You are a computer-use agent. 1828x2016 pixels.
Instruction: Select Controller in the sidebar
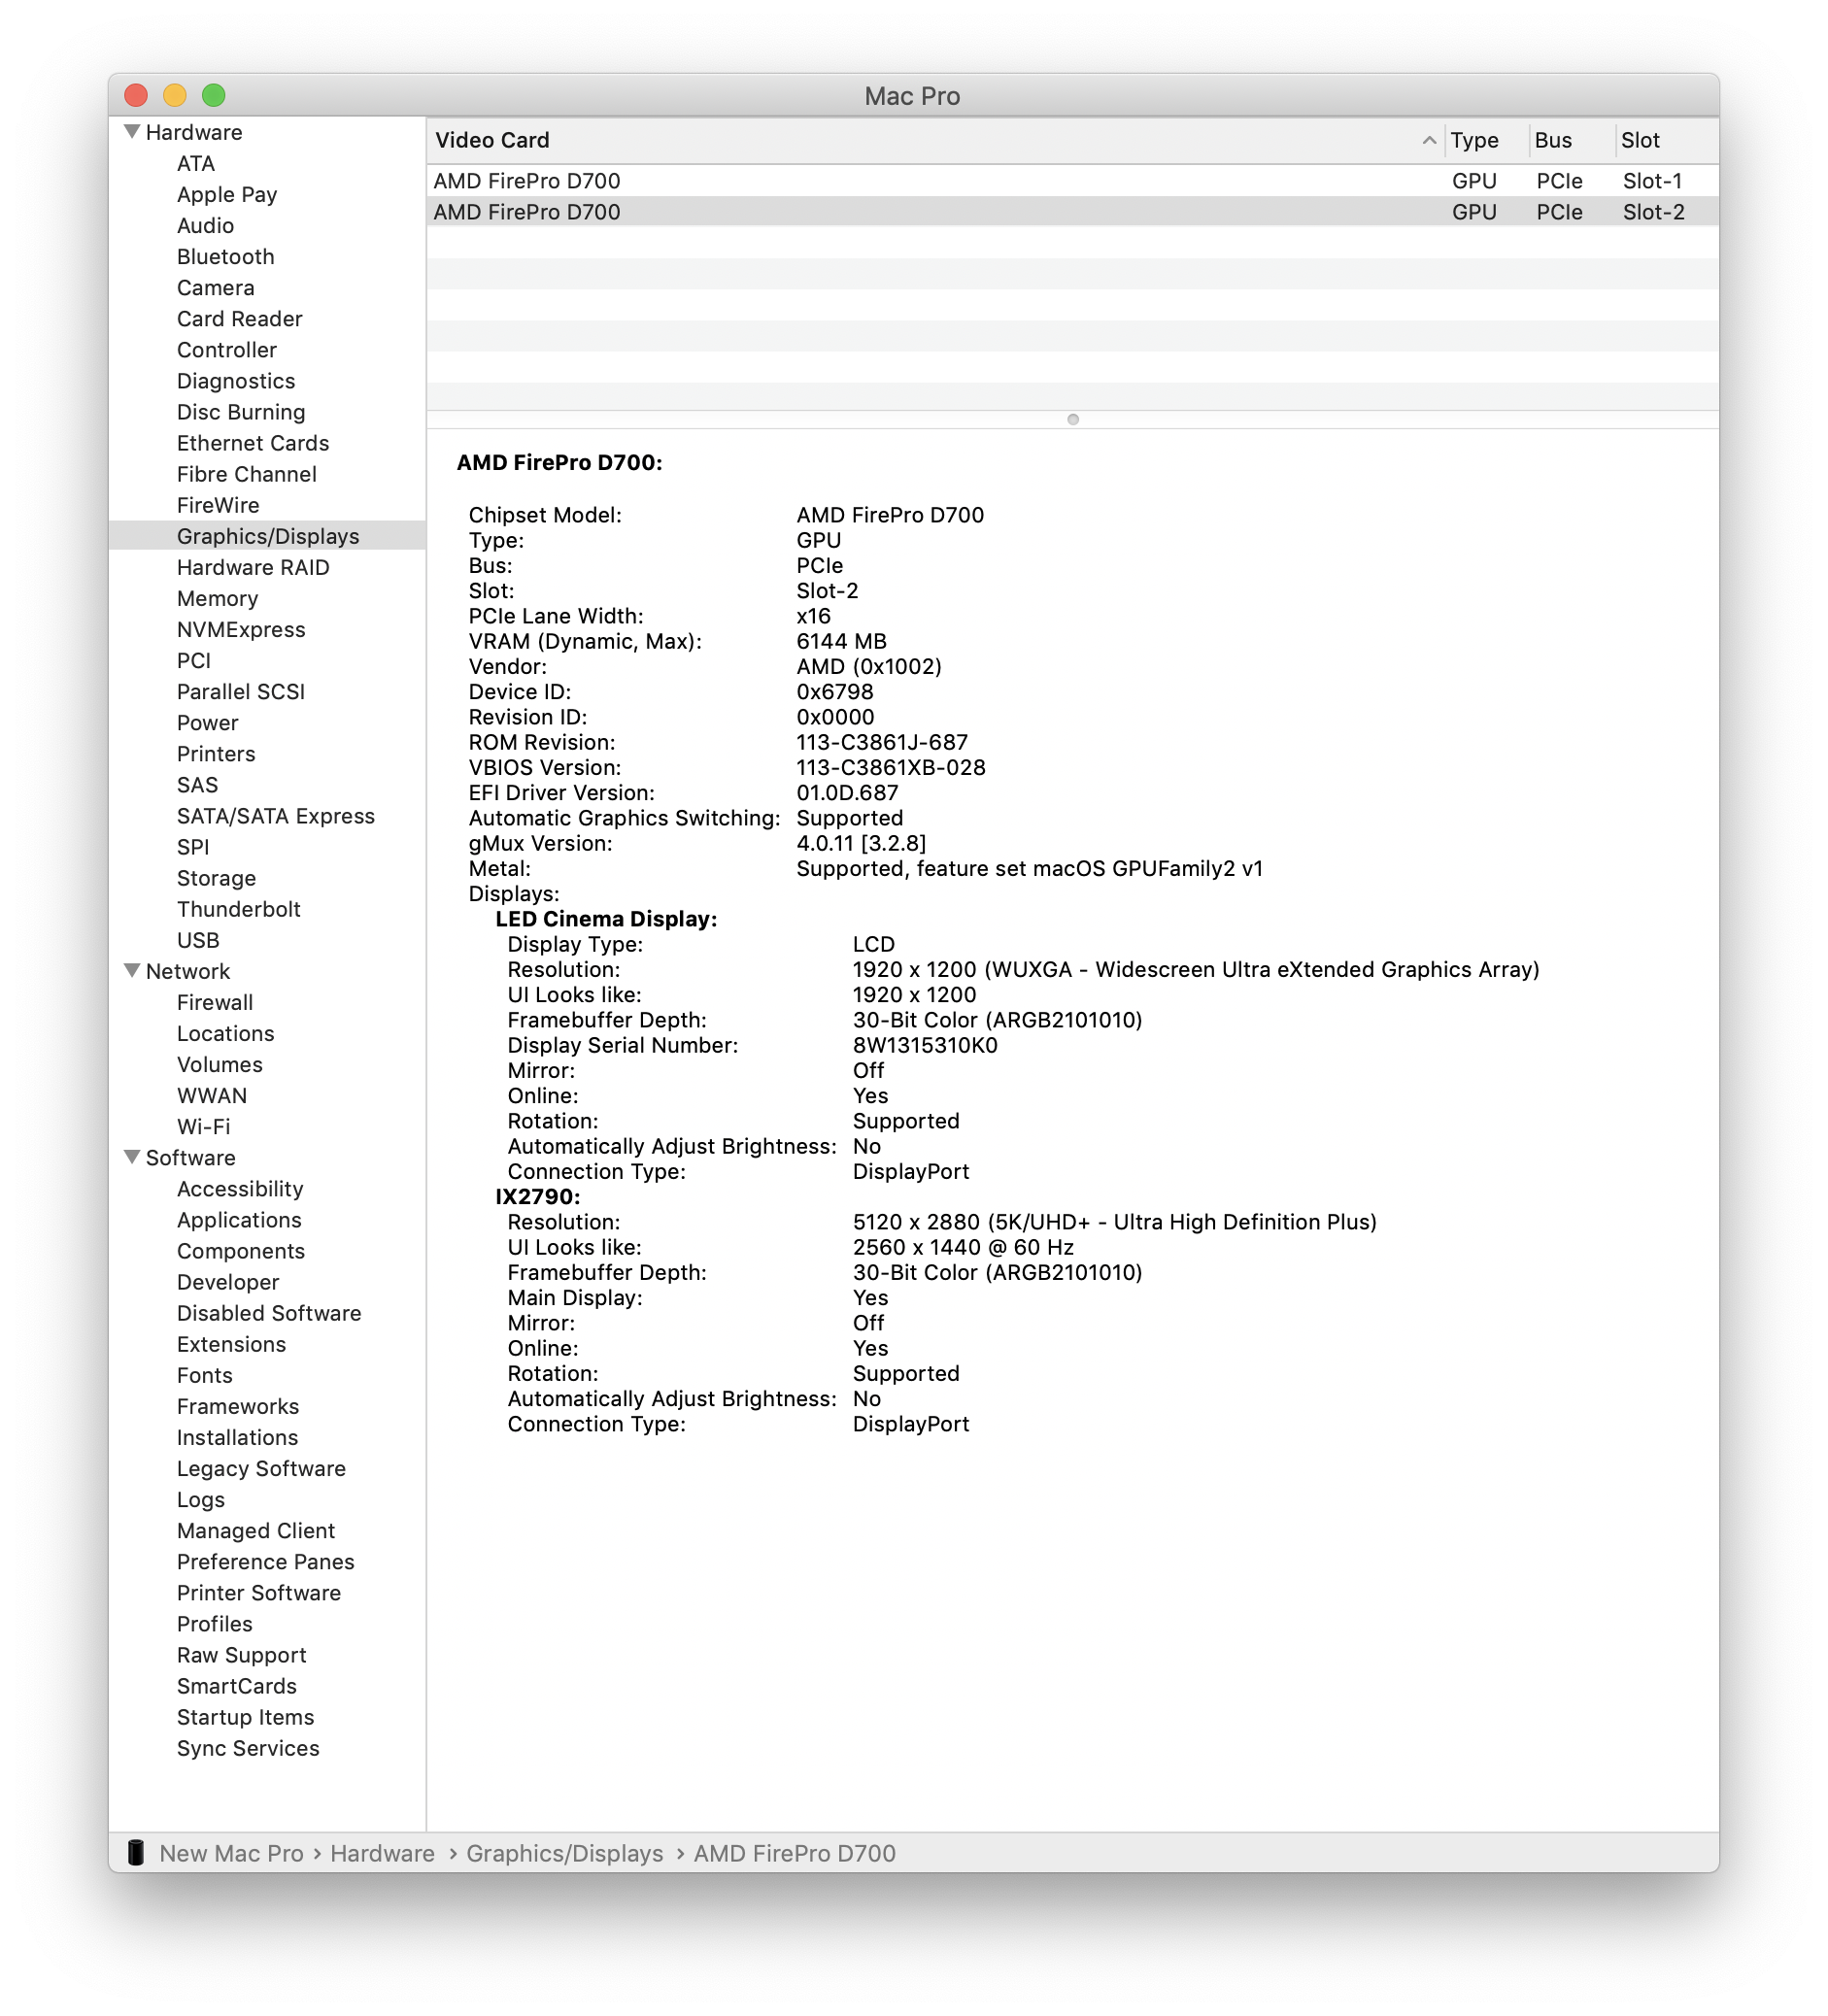[x=226, y=349]
